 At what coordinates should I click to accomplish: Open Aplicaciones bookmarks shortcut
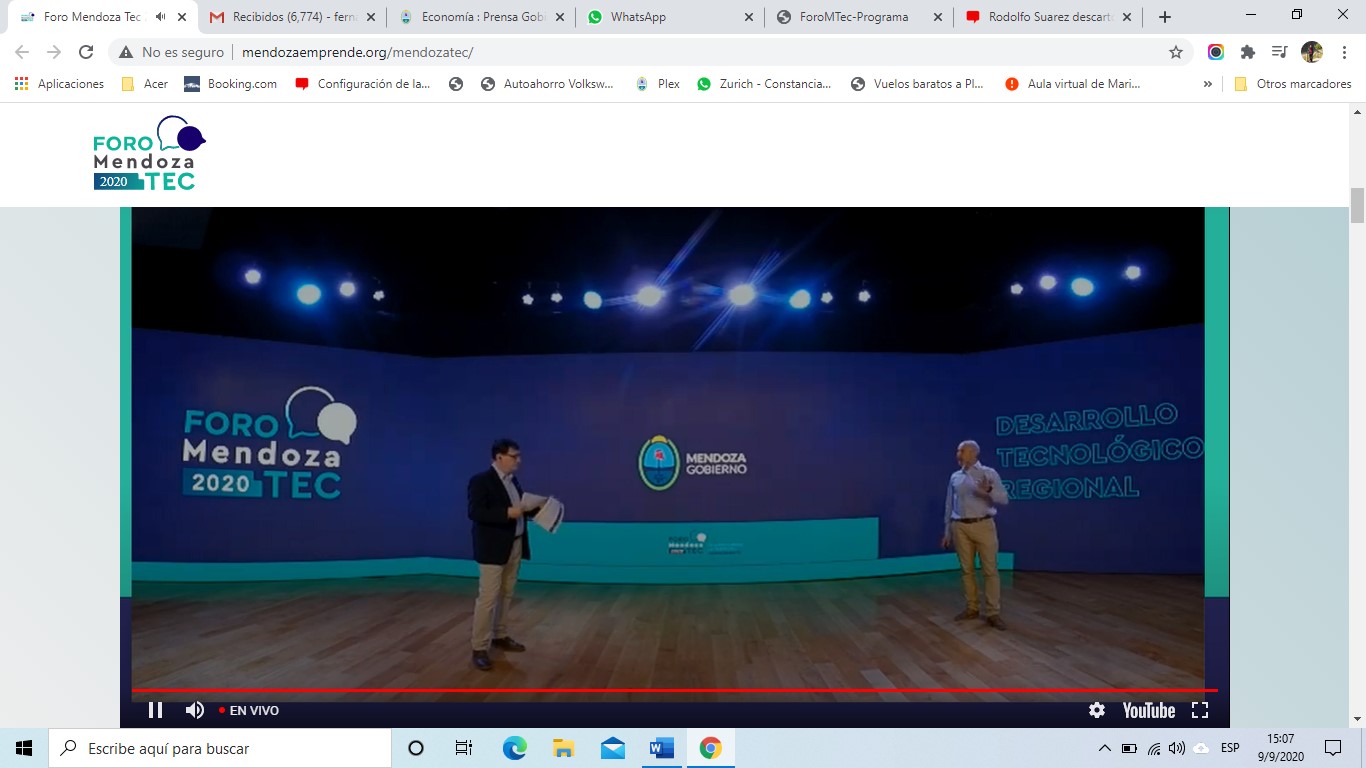59,84
